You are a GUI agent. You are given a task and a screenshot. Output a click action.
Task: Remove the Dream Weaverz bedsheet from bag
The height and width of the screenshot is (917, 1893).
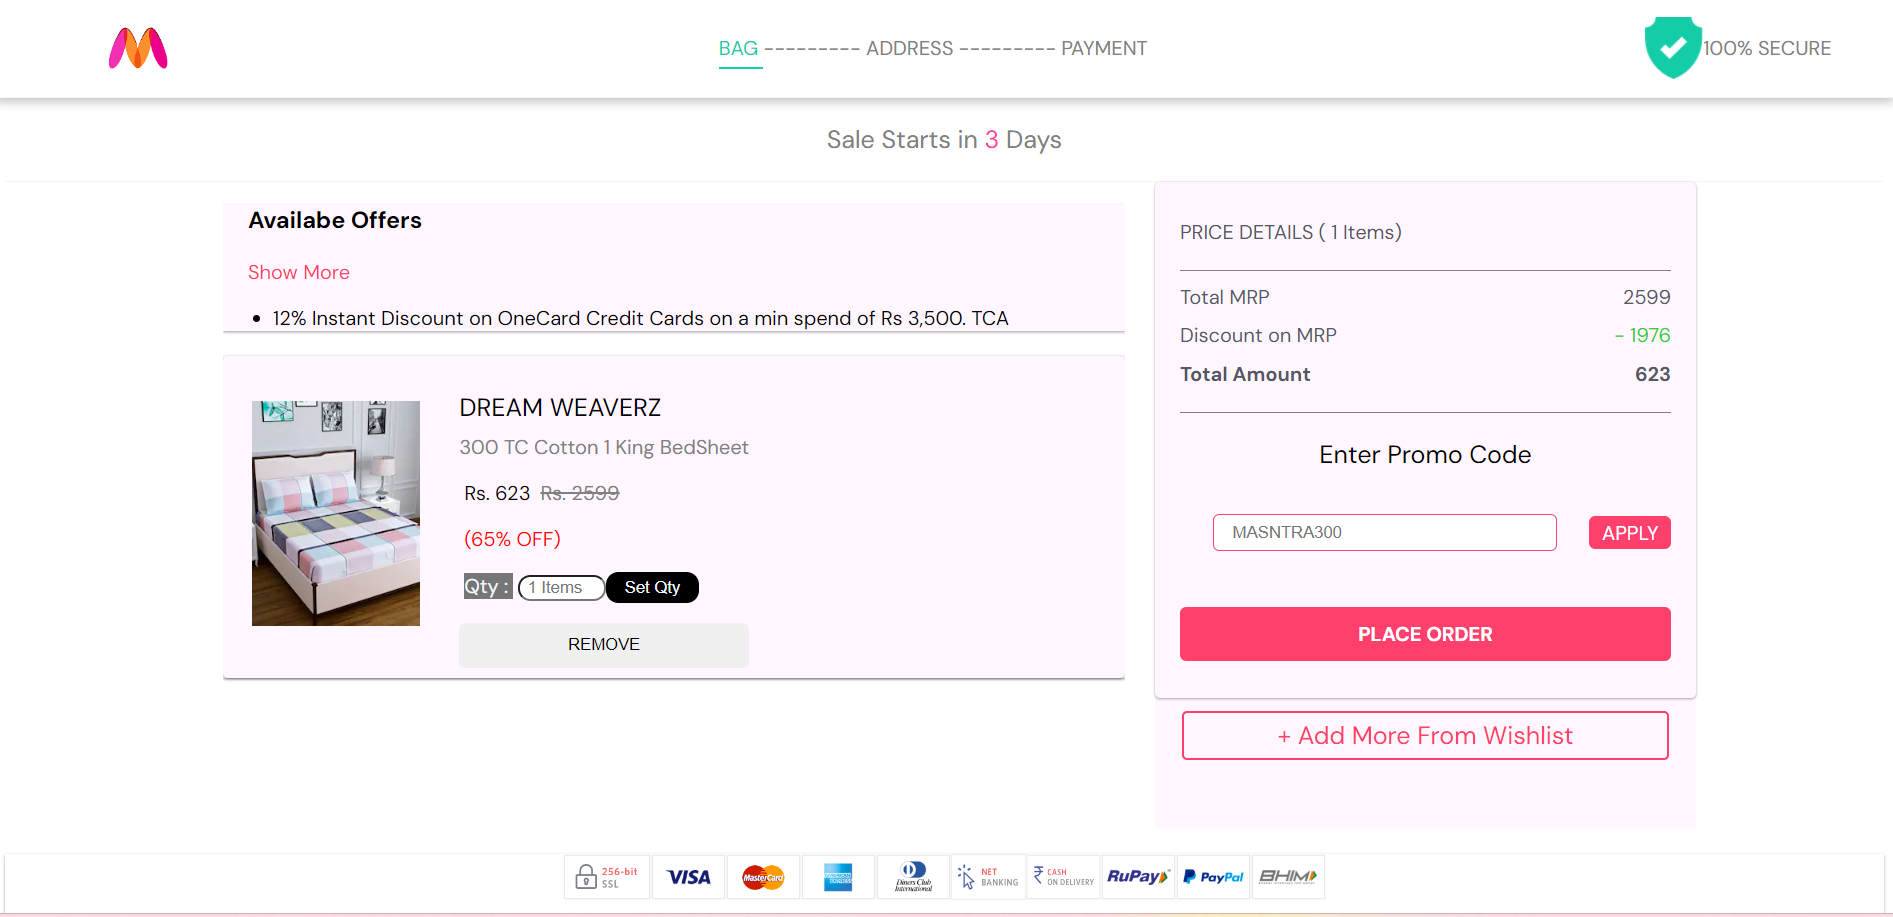[603, 644]
